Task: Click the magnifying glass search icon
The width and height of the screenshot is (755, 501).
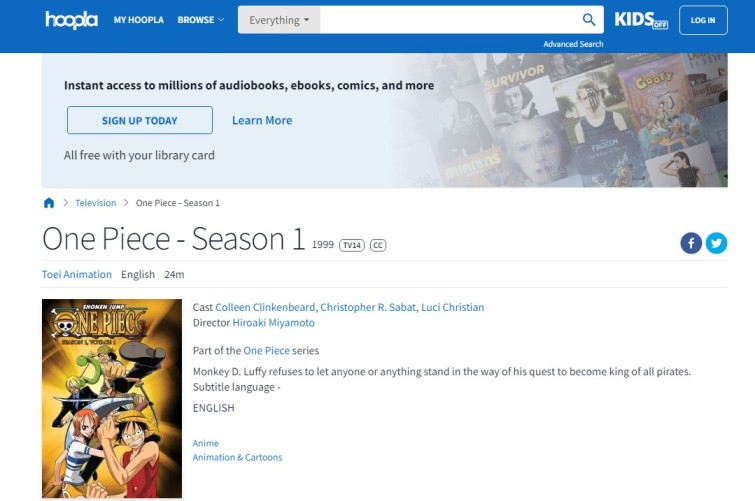Action: point(588,20)
